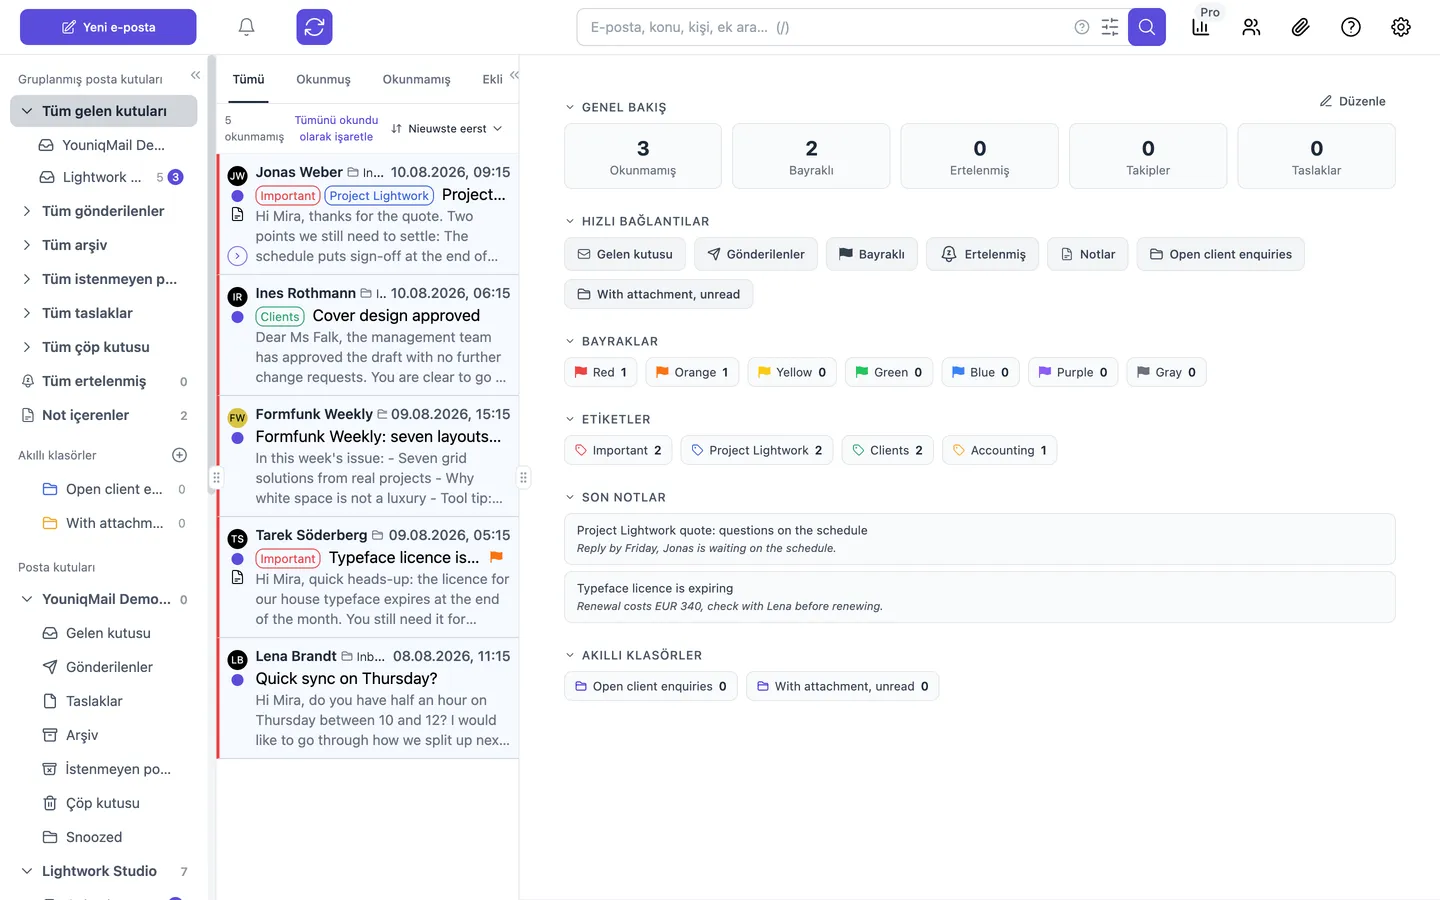The image size is (1440, 900).
Task: Toggle unread dot on Jonas Weber email
Action: (x=237, y=196)
